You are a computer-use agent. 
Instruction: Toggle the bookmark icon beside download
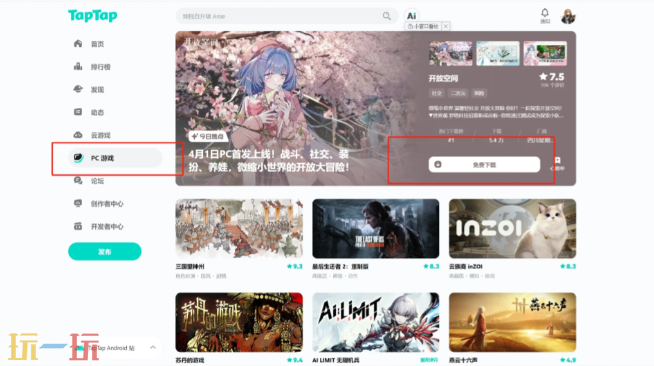[x=557, y=163]
